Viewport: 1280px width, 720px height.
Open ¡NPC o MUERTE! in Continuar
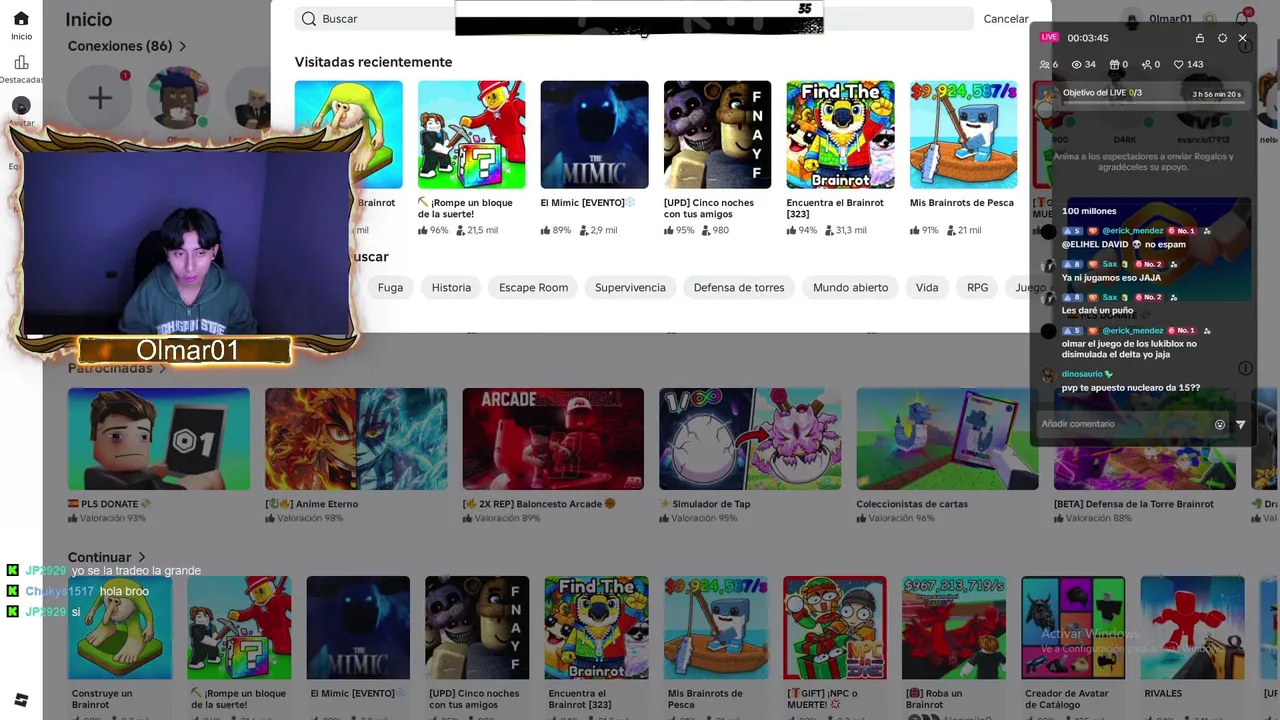pos(835,628)
